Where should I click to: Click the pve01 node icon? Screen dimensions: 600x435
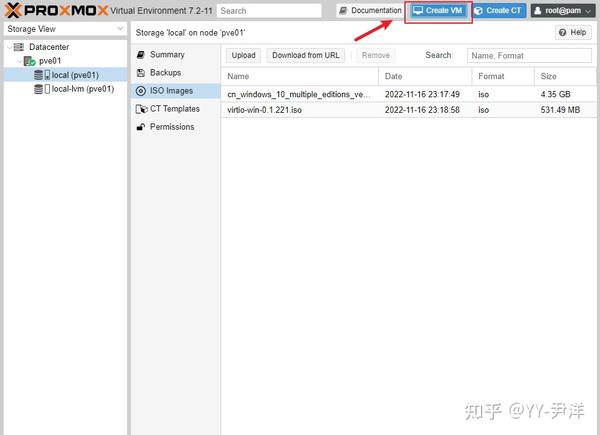29,61
